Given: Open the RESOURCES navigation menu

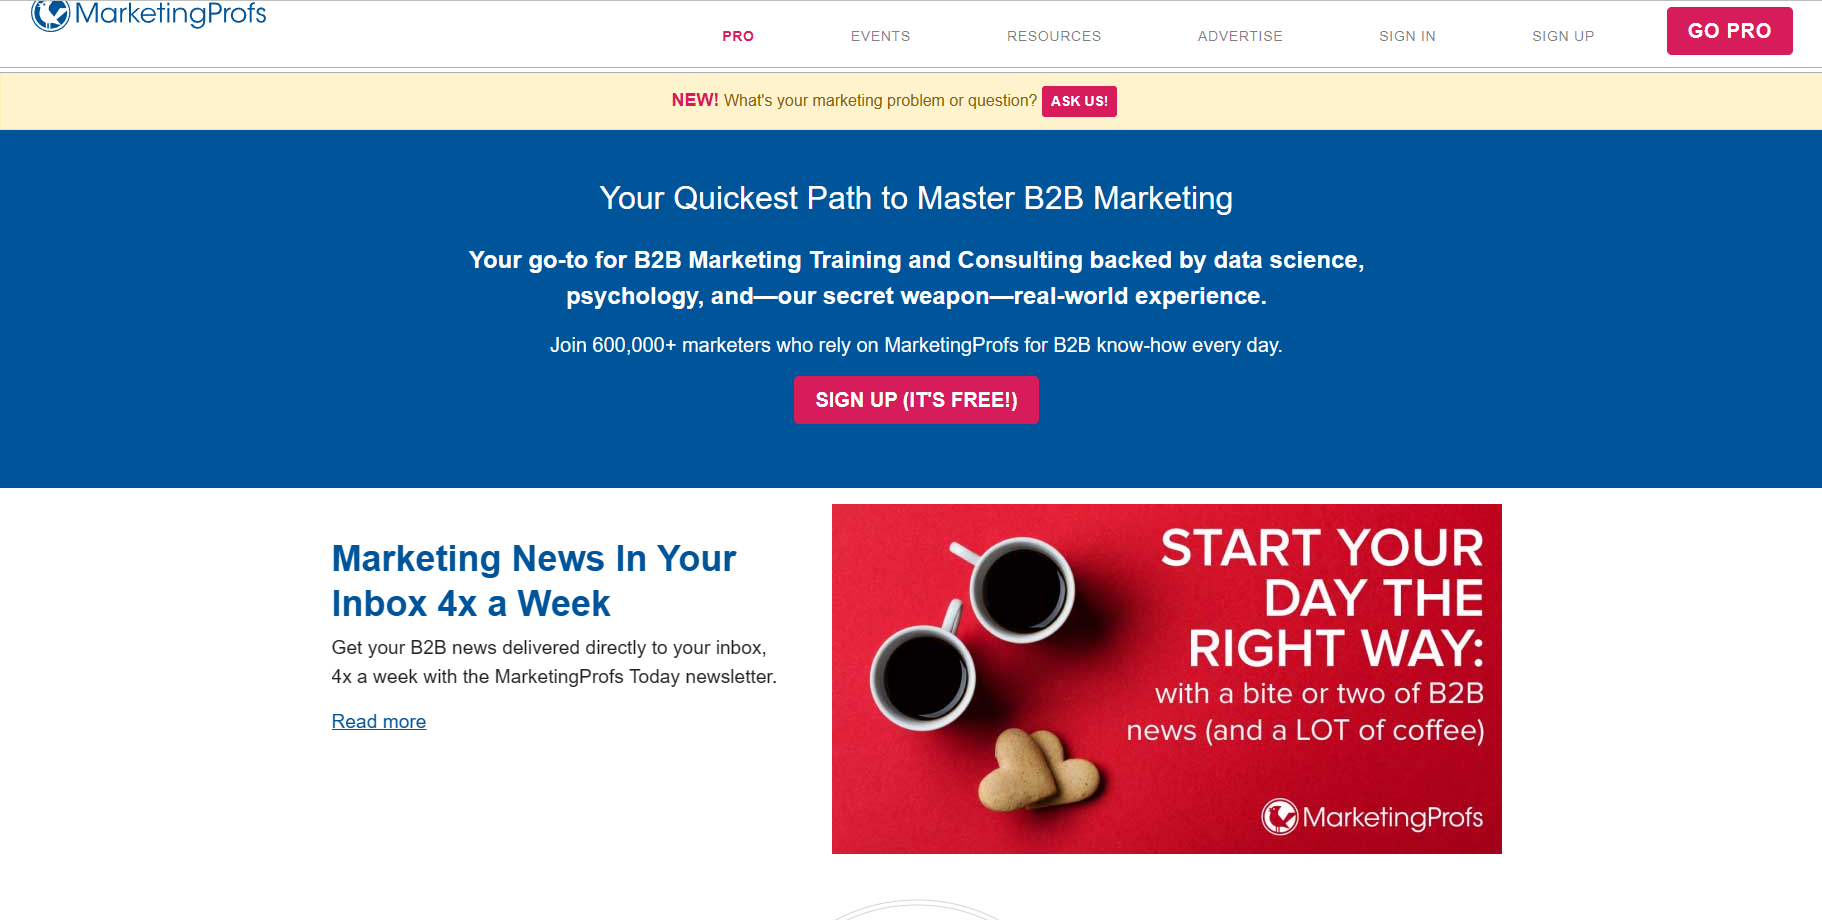Looking at the screenshot, I should 1054,36.
